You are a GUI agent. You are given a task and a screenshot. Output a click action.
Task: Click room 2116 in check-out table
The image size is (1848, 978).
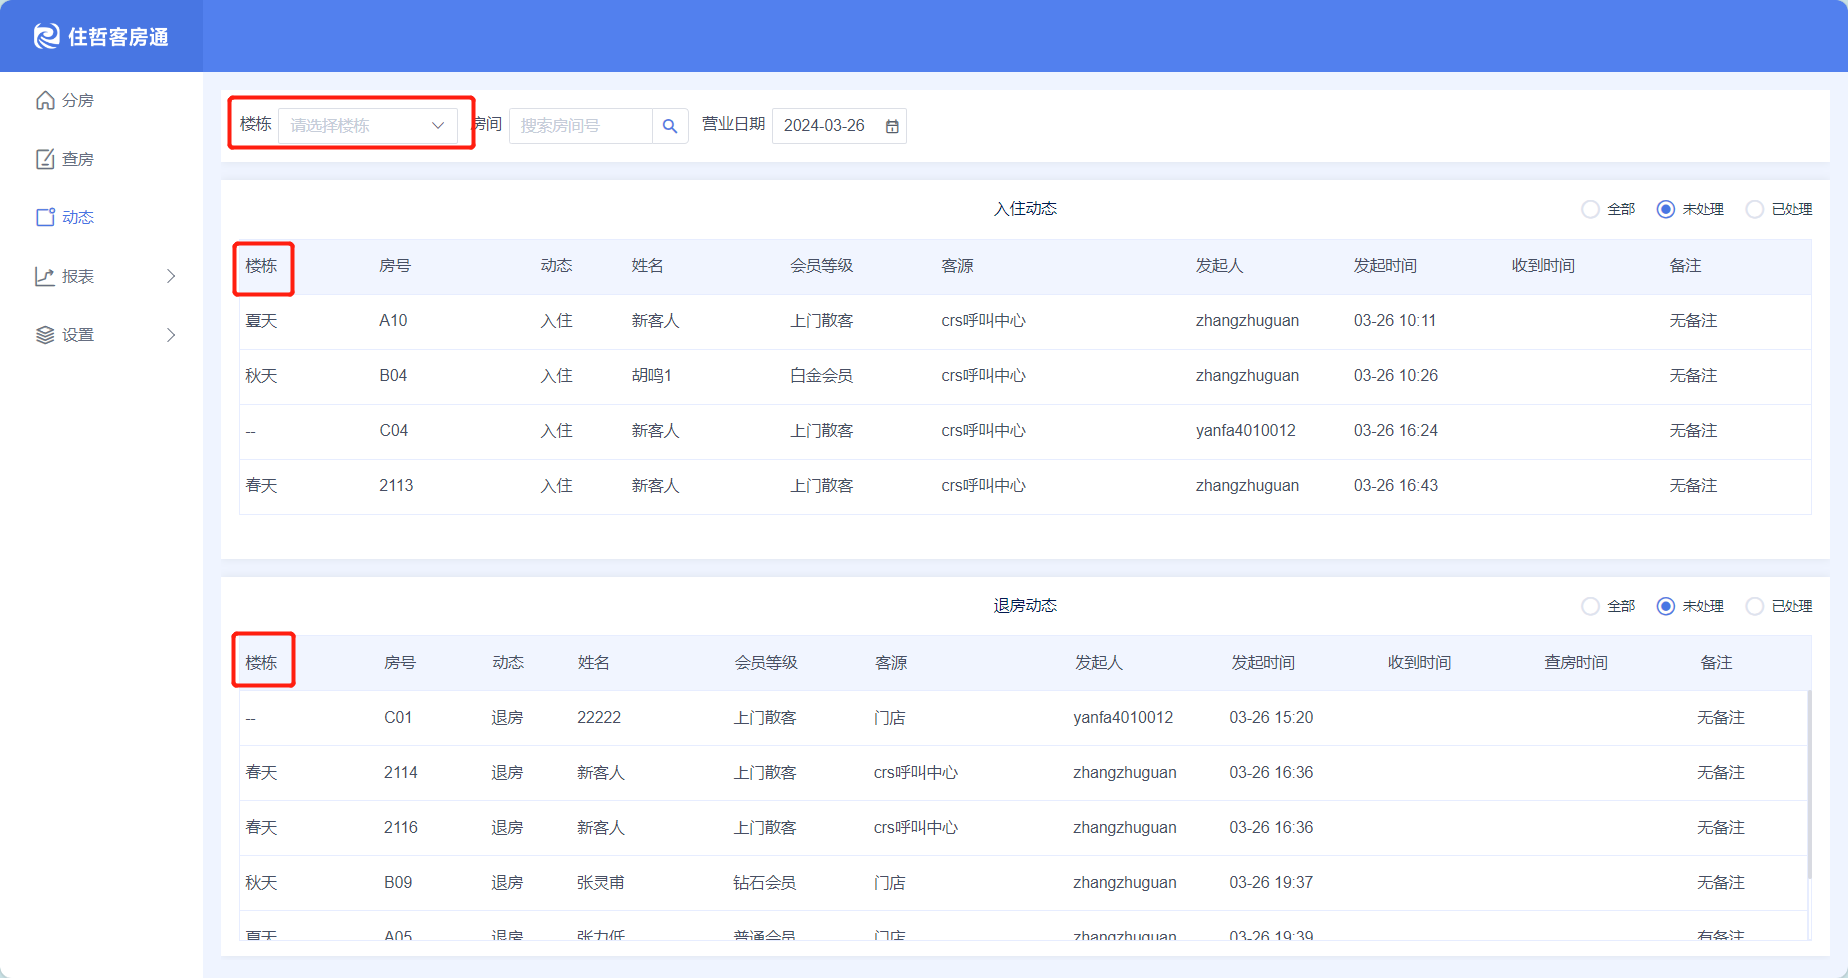pyautogui.click(x=401, y=828)
